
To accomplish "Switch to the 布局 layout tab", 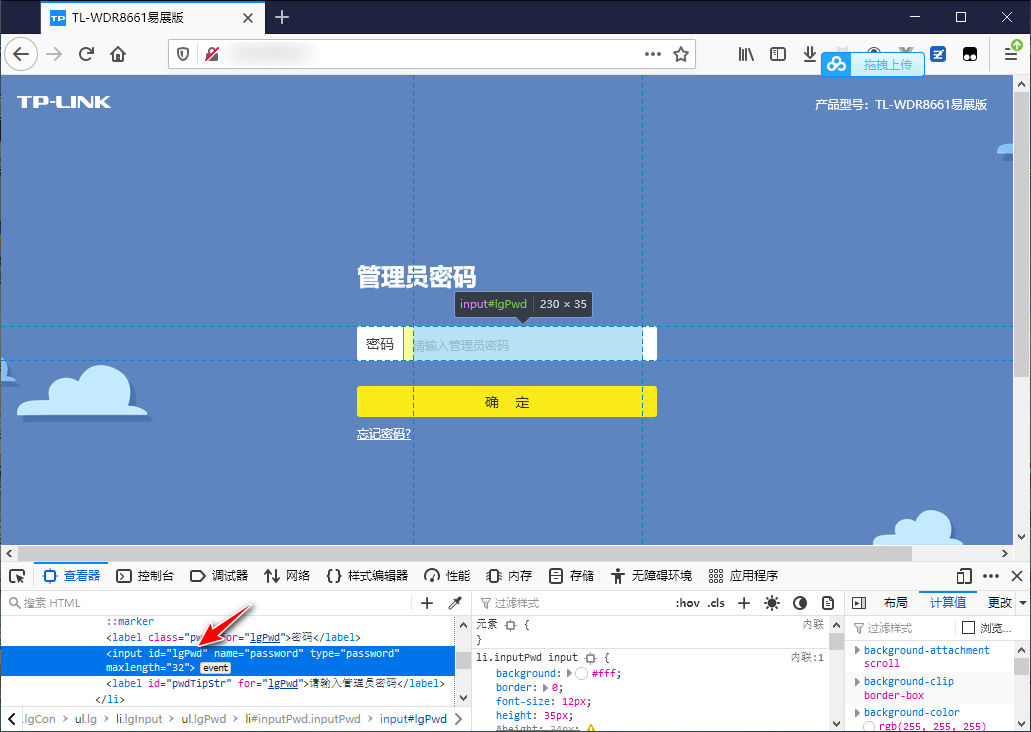I will point(896,603).
